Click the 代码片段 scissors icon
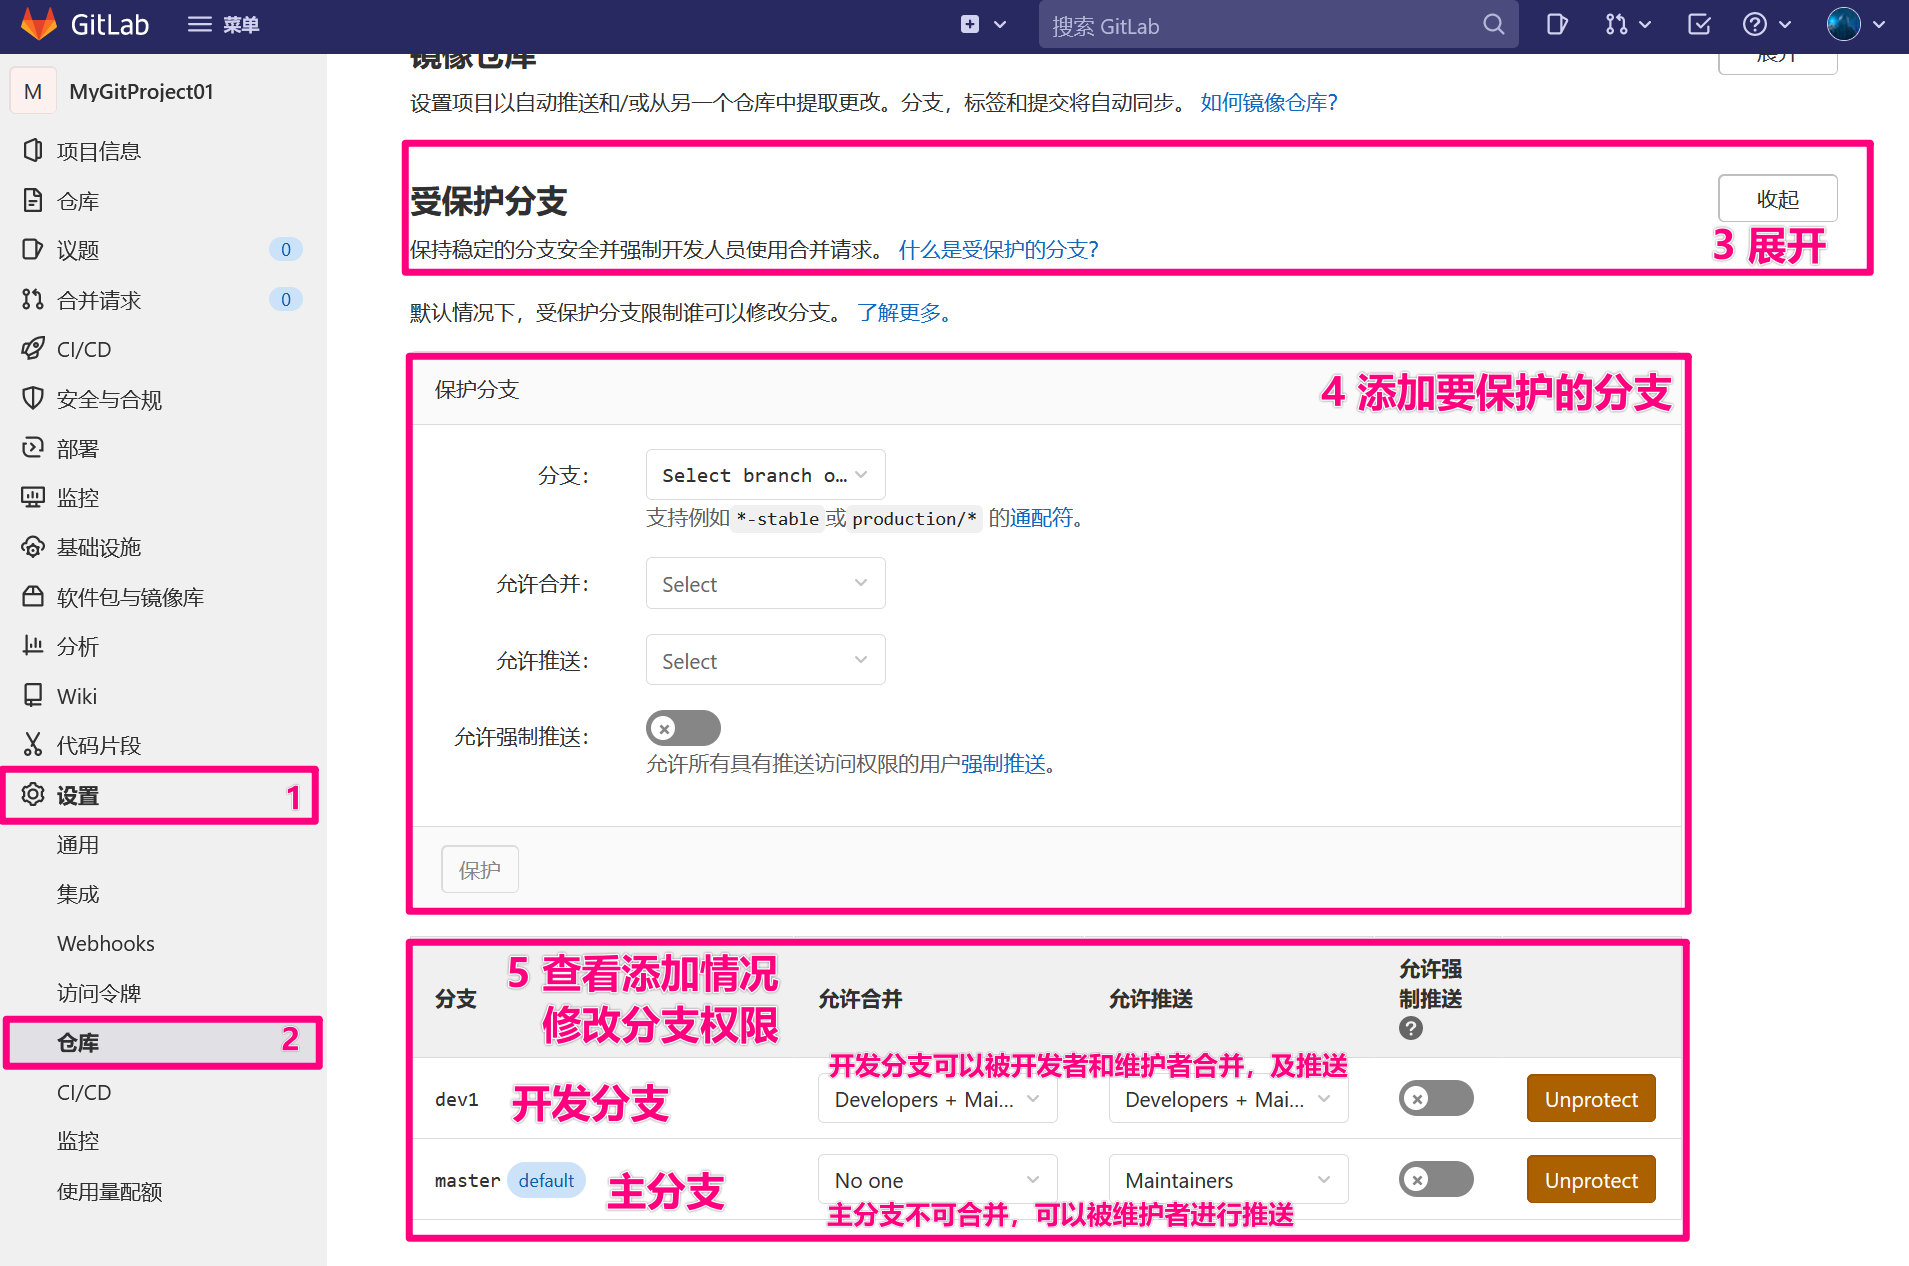This screenshot has width=1909, height=1266. point(33,744)
